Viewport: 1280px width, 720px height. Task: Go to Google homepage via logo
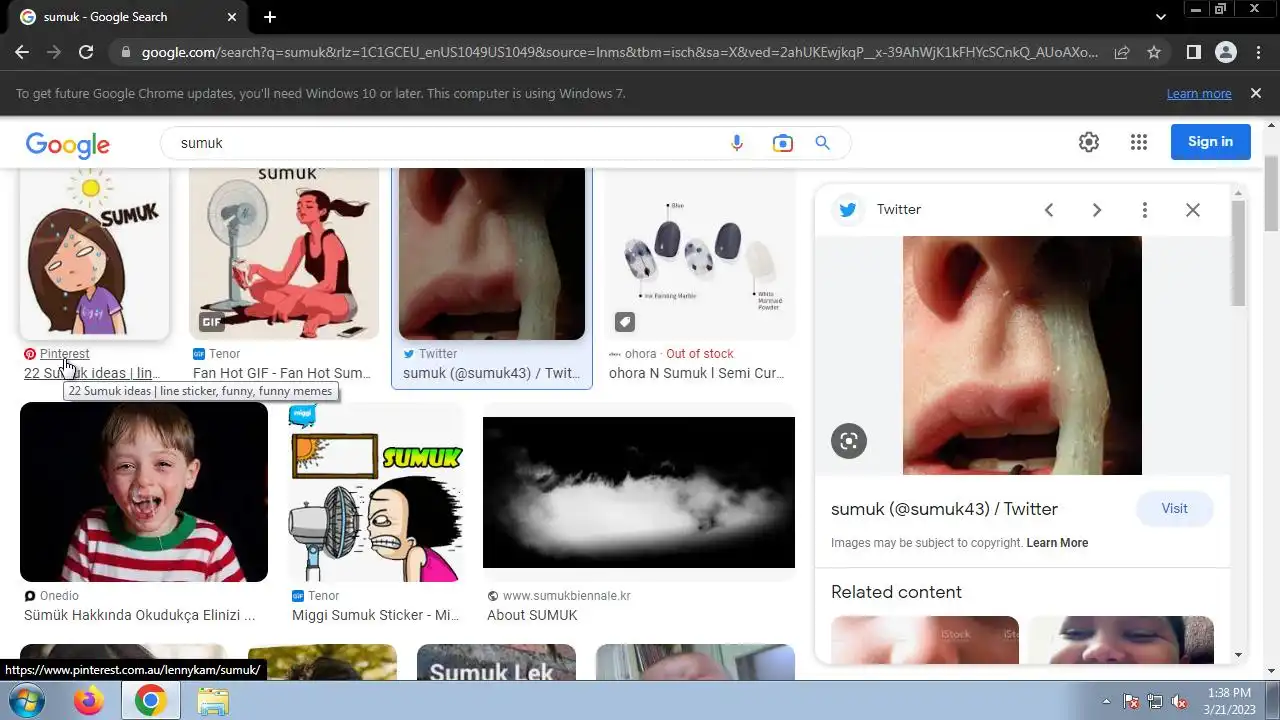tap(68, 144)
